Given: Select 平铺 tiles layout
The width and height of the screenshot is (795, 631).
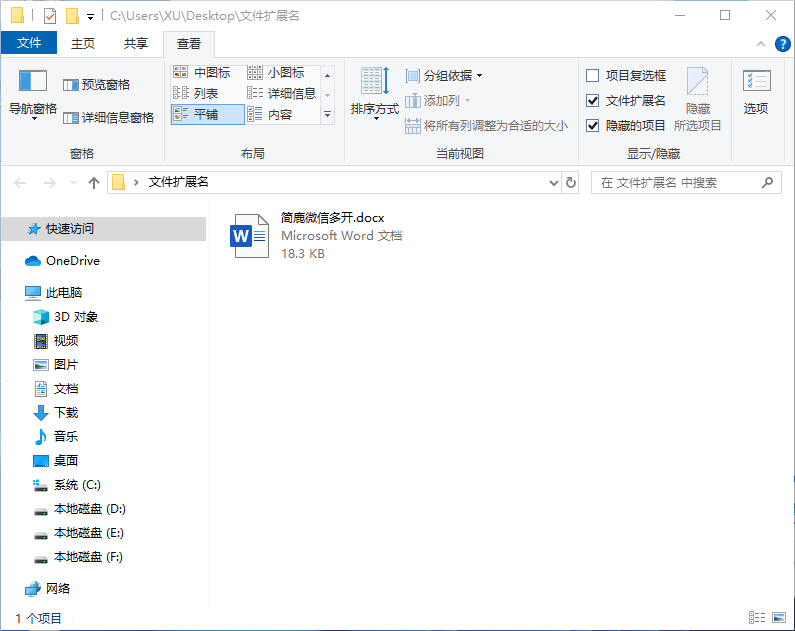Looking at the screenshot, I should (207, 115).
